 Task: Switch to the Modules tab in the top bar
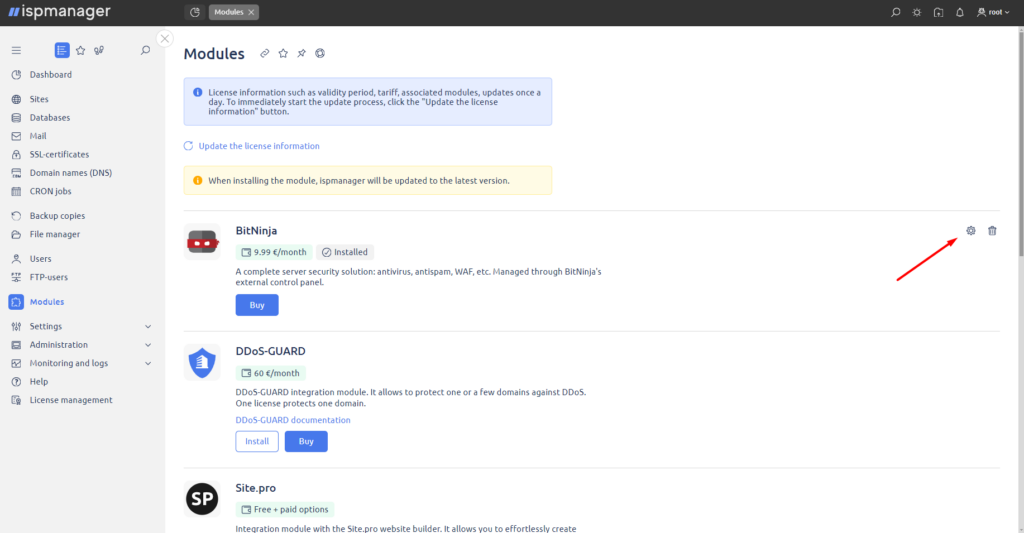click(229, 12)
